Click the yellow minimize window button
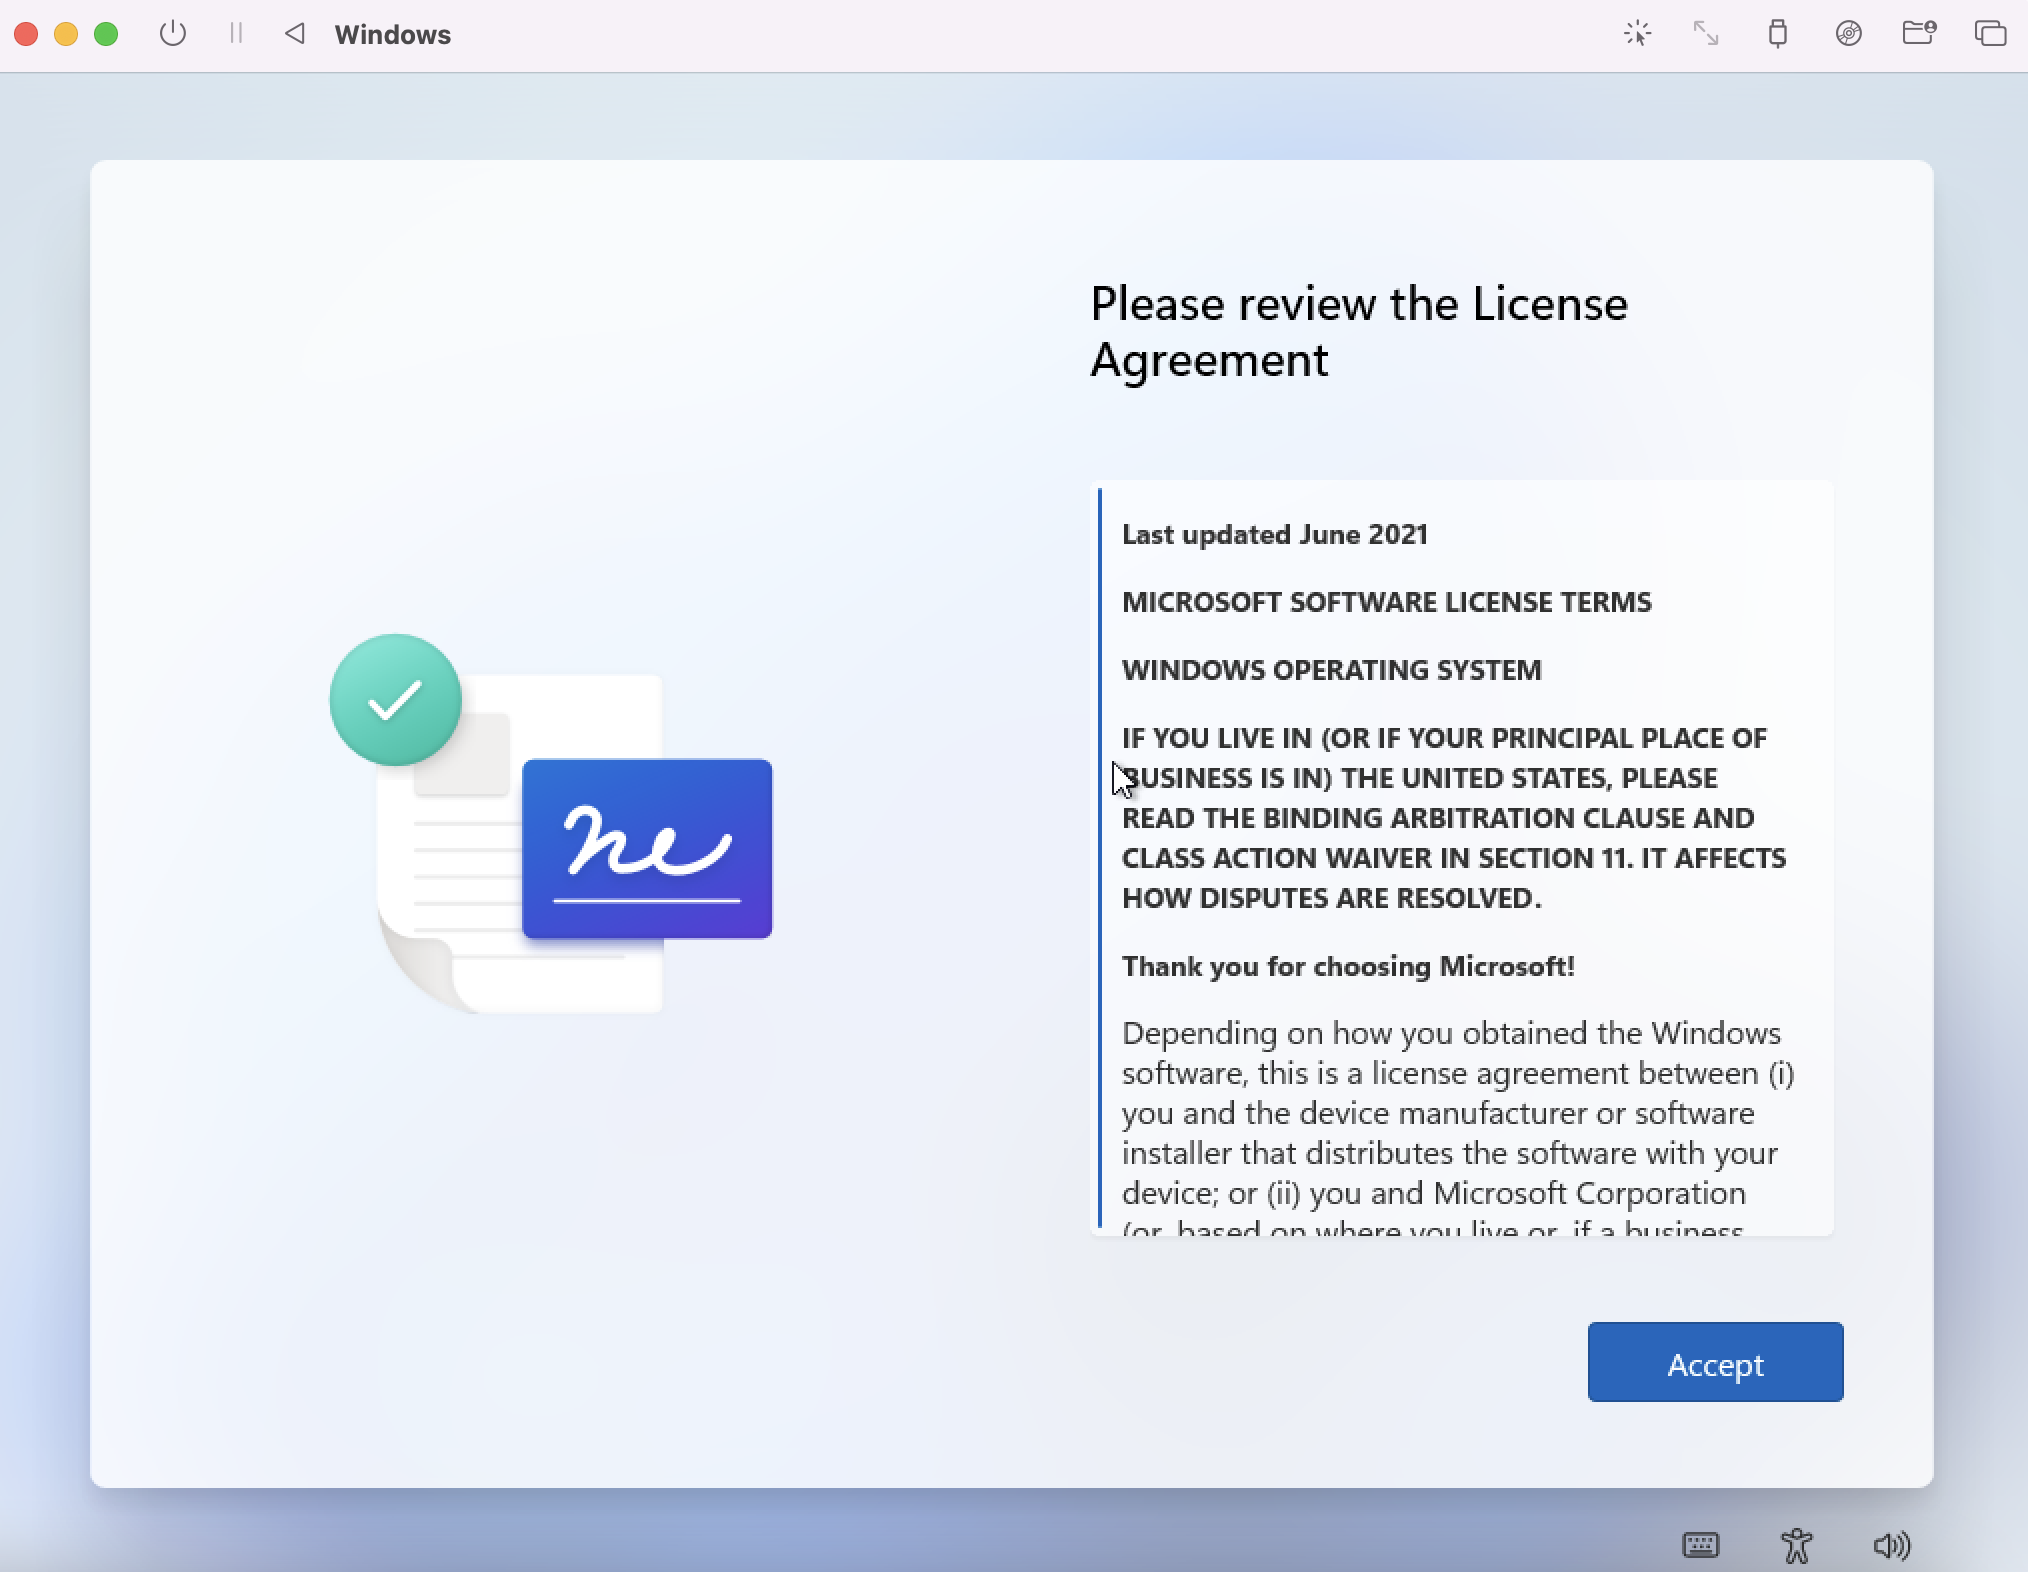2028x1572 pixels. (66, 34)
